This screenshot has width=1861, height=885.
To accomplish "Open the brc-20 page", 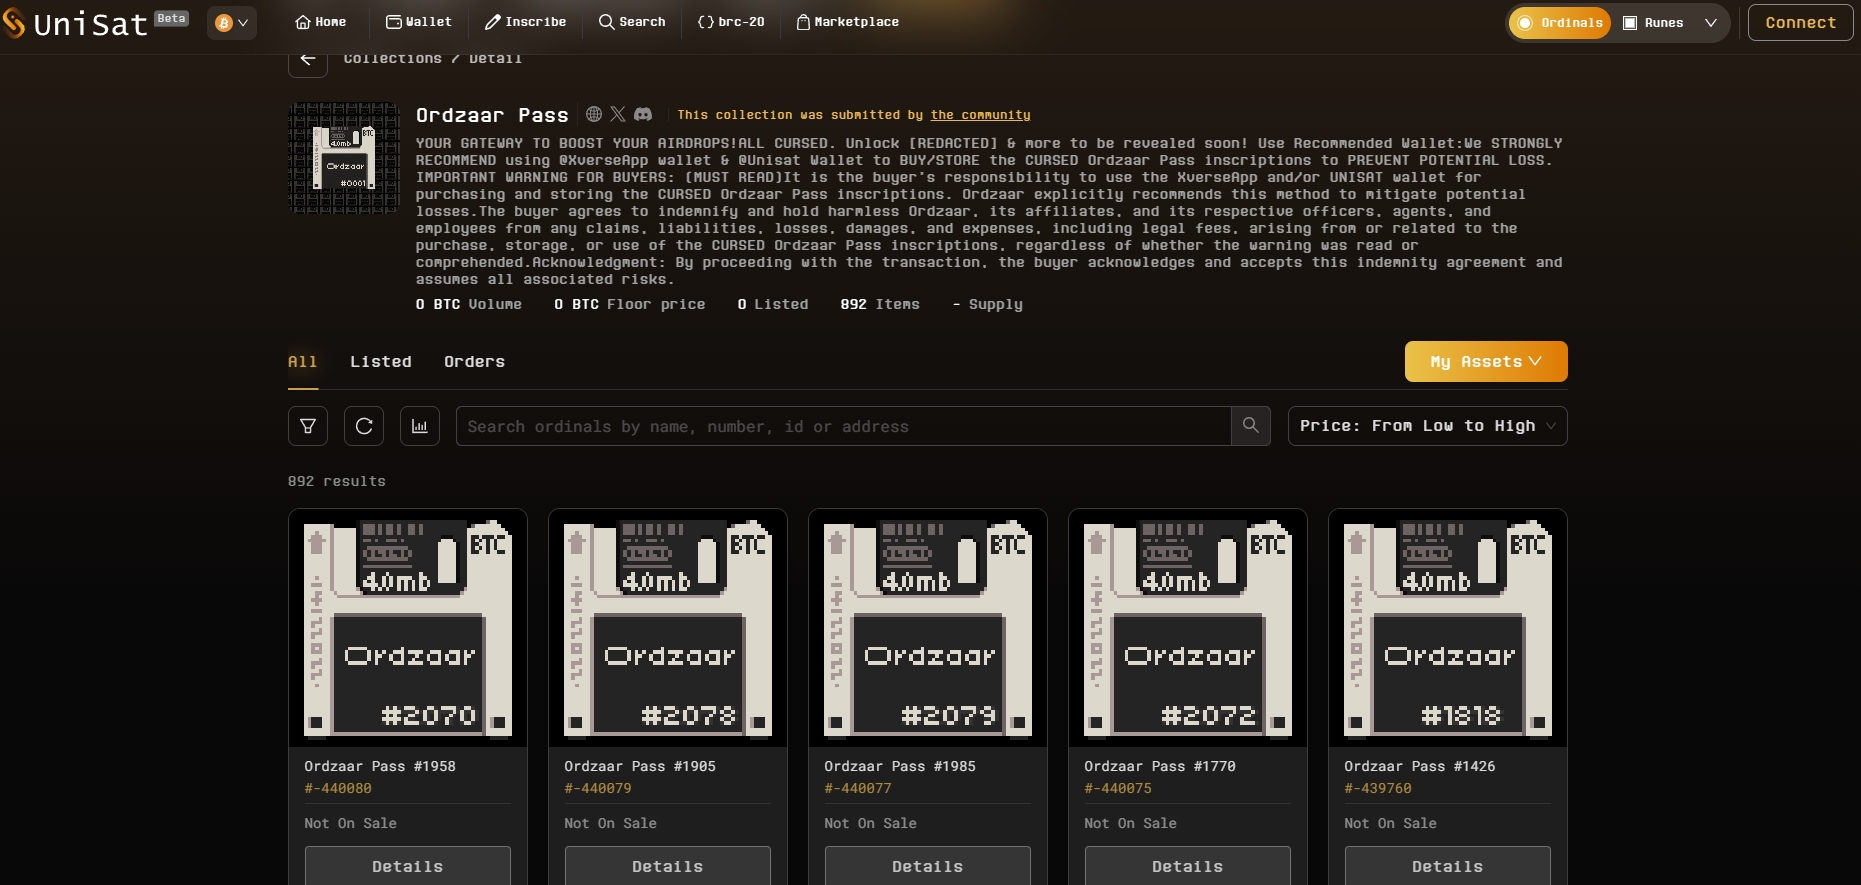I will (731, 22).
